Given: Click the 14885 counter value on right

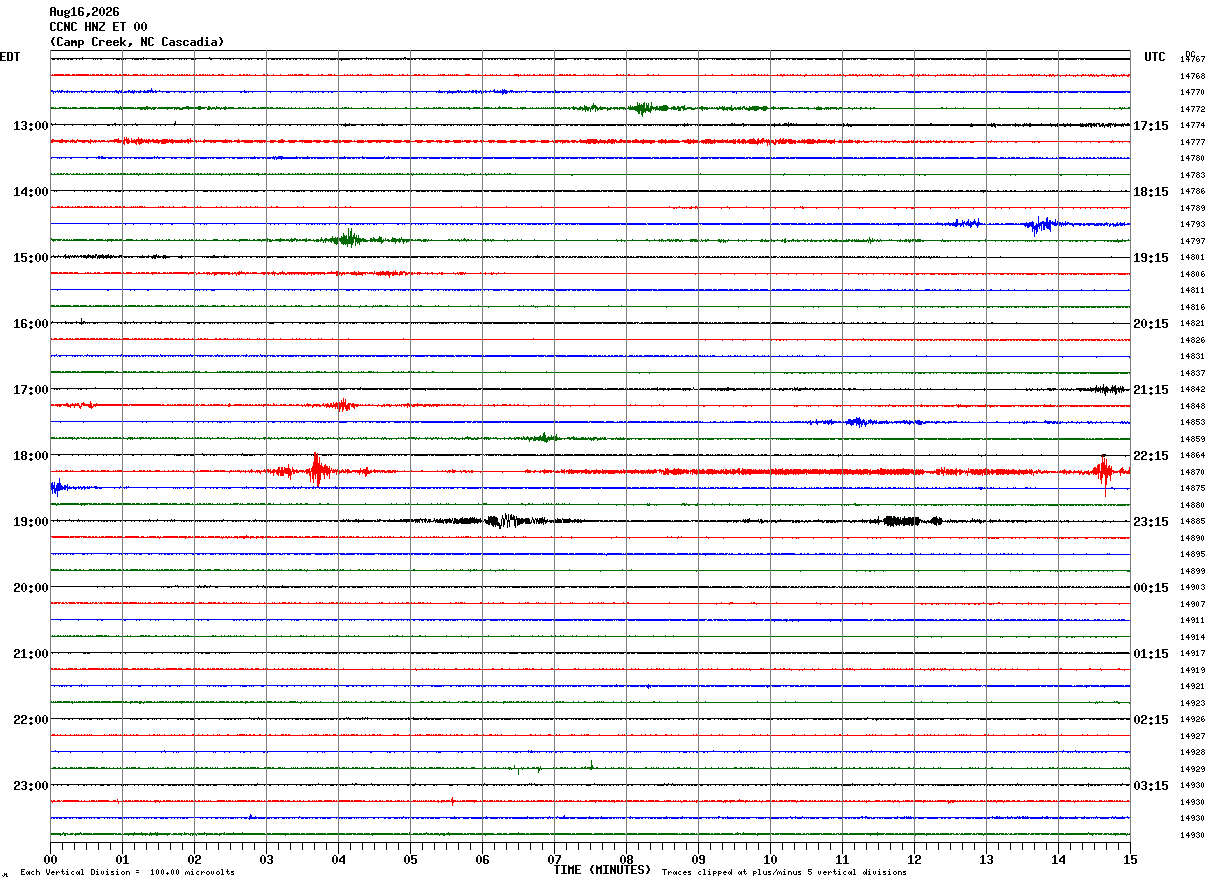Looking at the screenshot, I should 1192,522.
